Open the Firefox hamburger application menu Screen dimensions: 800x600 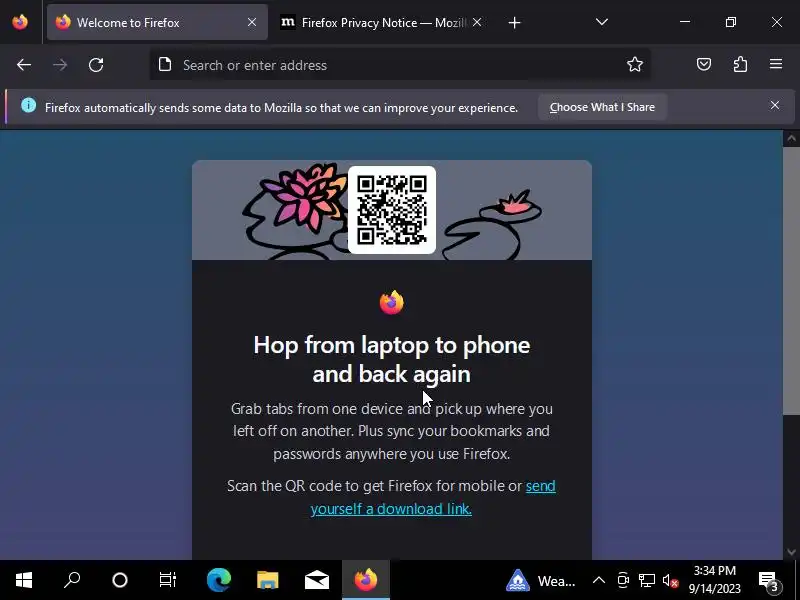(776, 64)
